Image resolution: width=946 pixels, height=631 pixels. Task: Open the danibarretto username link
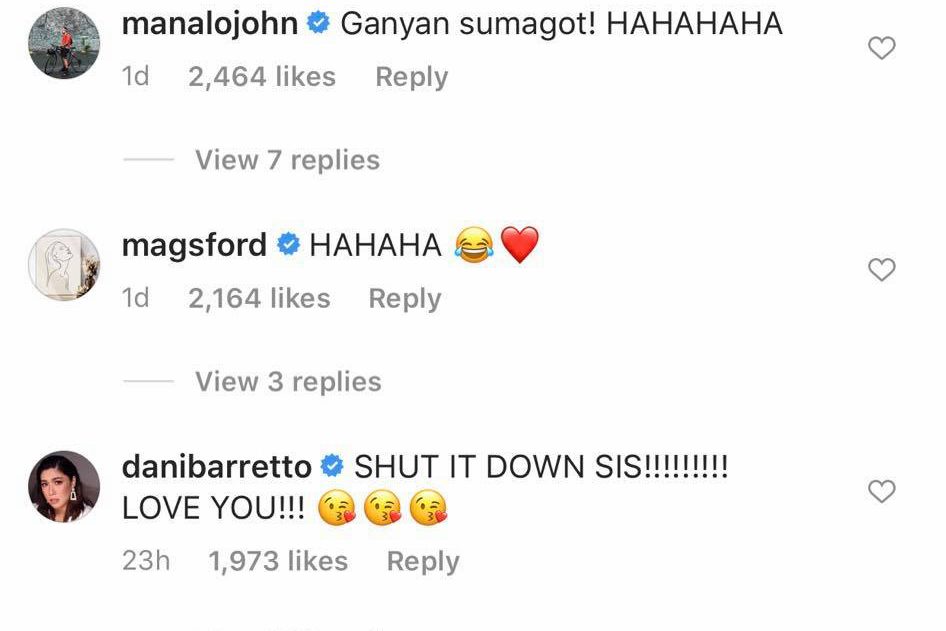coord(217,467)
